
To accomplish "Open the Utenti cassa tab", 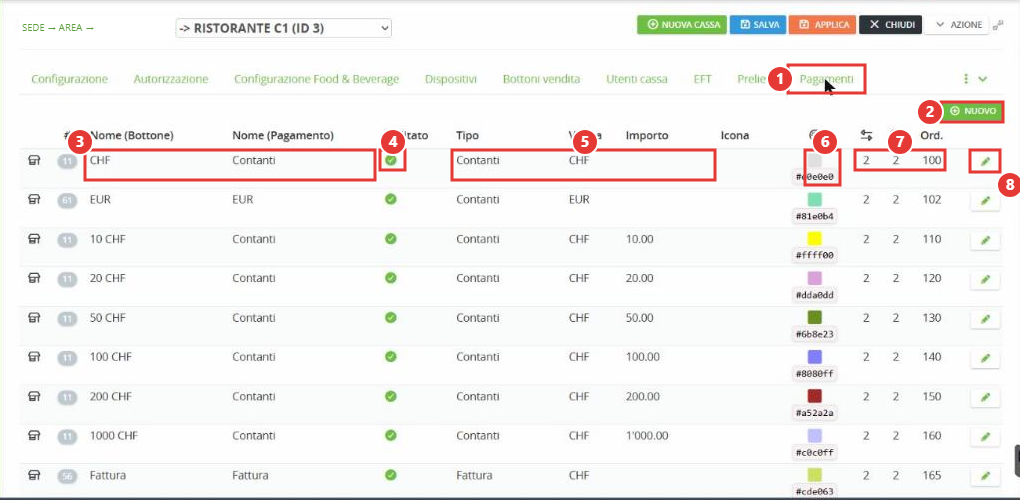I will pos(637,79).
